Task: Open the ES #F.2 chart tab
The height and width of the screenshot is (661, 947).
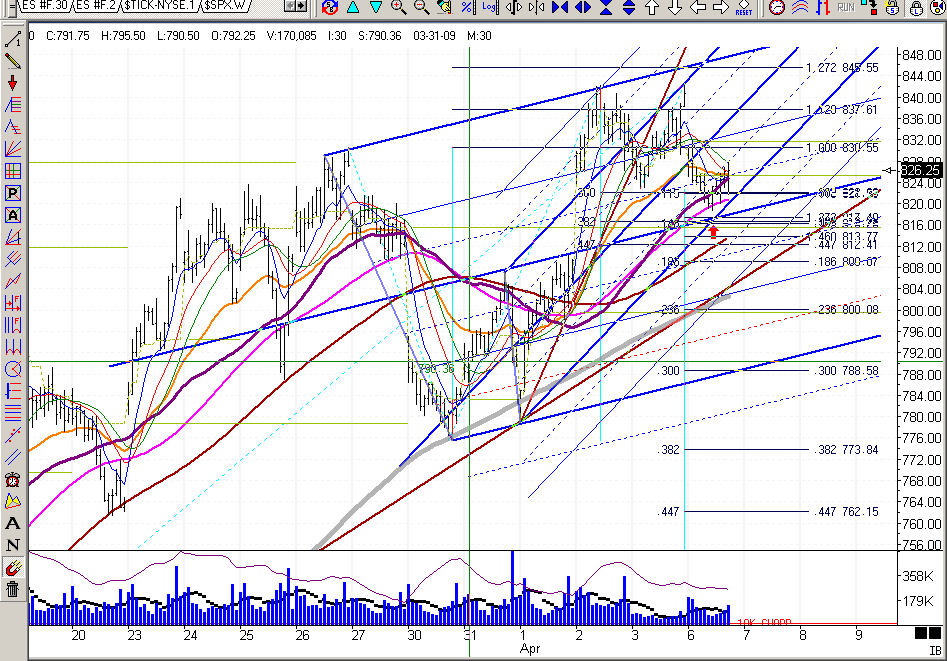Action: point(95,6)
